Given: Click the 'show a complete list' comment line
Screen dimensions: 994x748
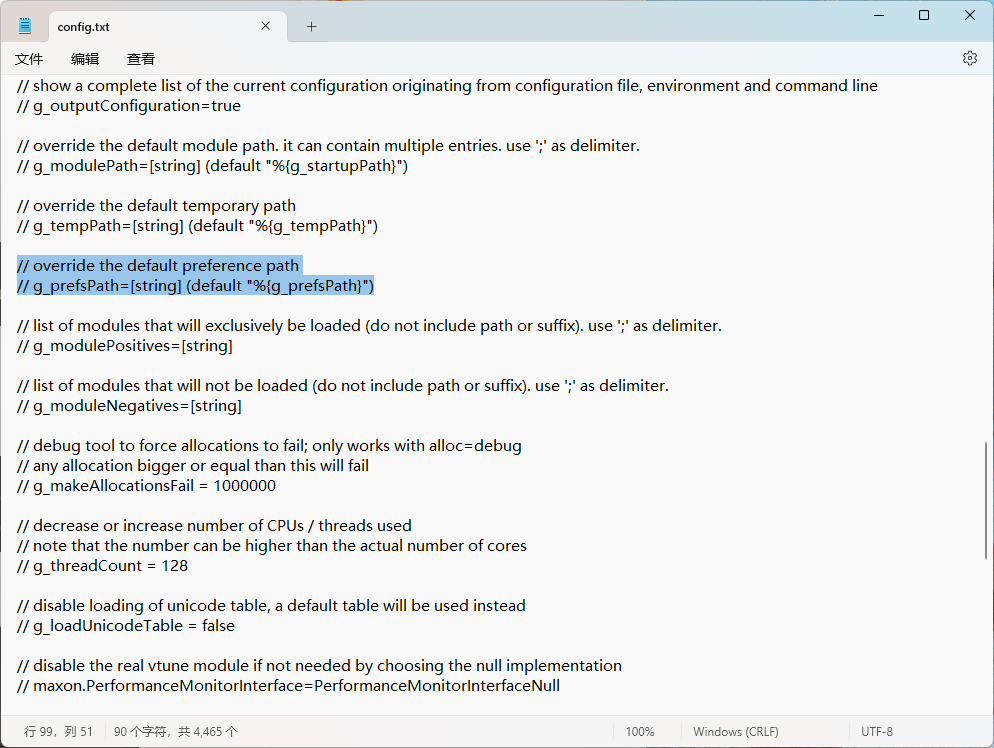Looking at the screenshot, I should (448, 86).
